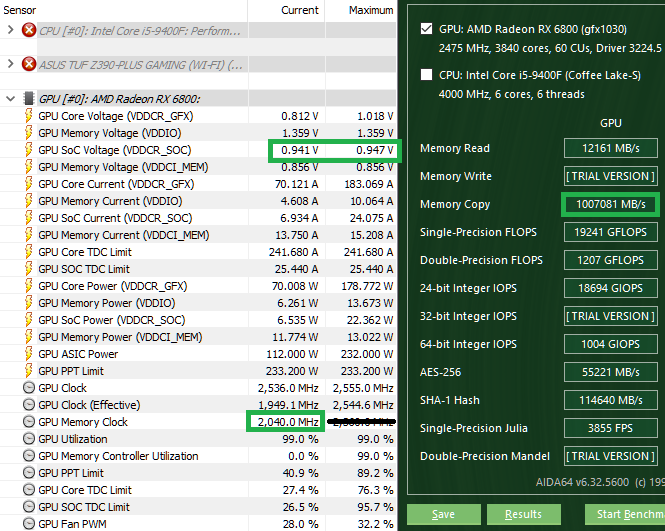Click the Memory Write TRIAL VERSION box
This screenshot has height=531, width=665.
[611, 176]
